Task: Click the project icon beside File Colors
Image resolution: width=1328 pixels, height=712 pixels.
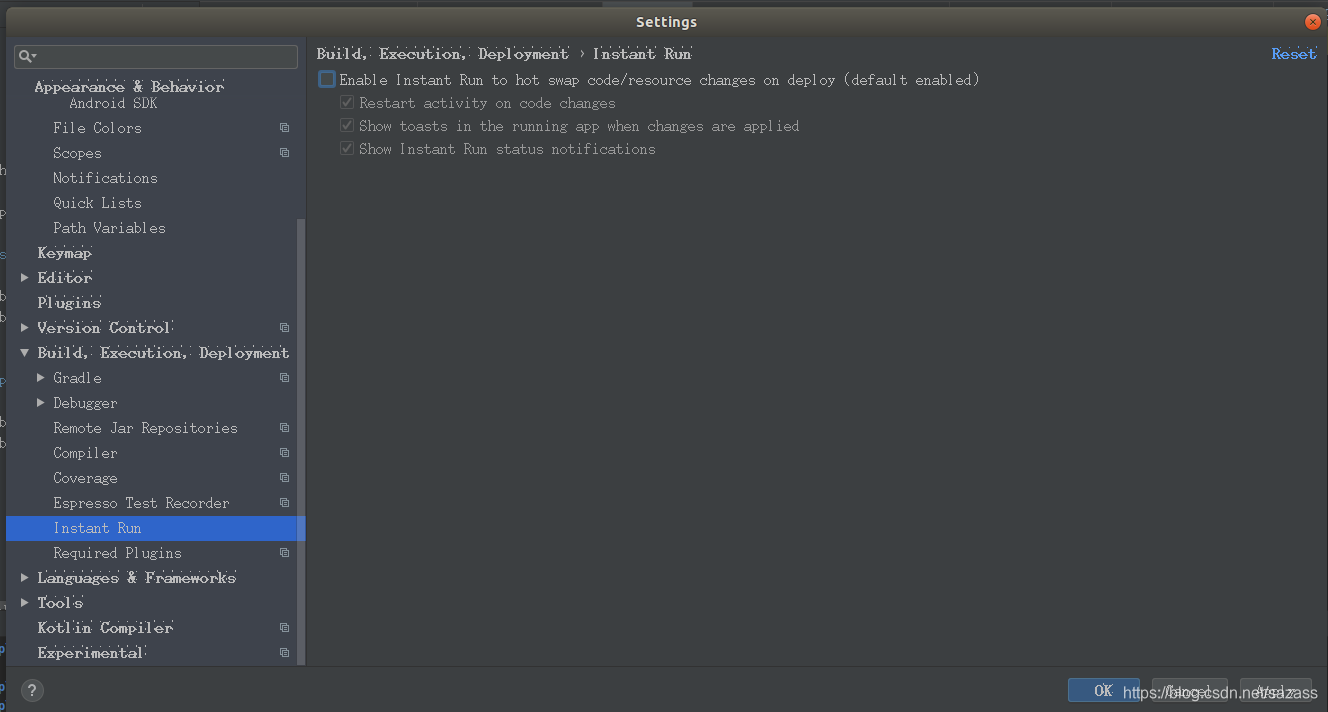Action: coord(284,127)
